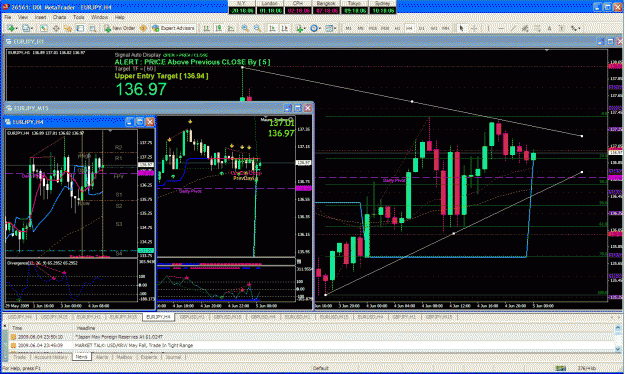
Task: Switch timeframe to M15
Action: 373,28
